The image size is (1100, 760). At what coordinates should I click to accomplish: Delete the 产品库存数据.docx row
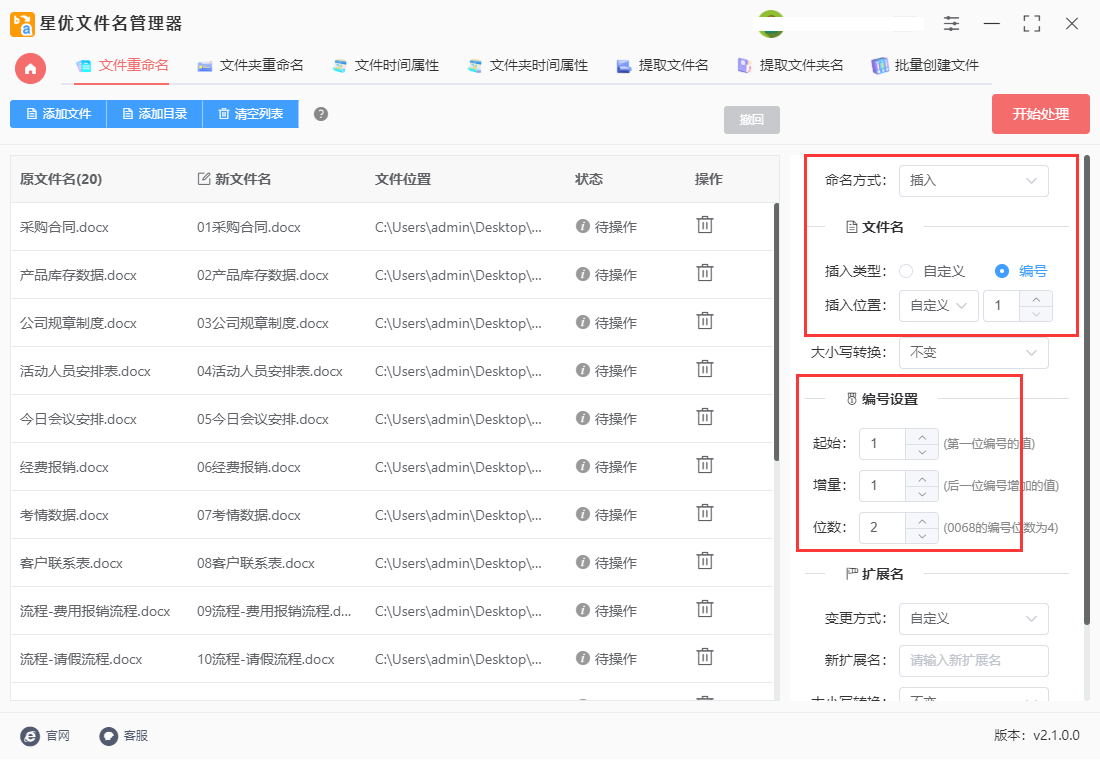coord(704,273)
